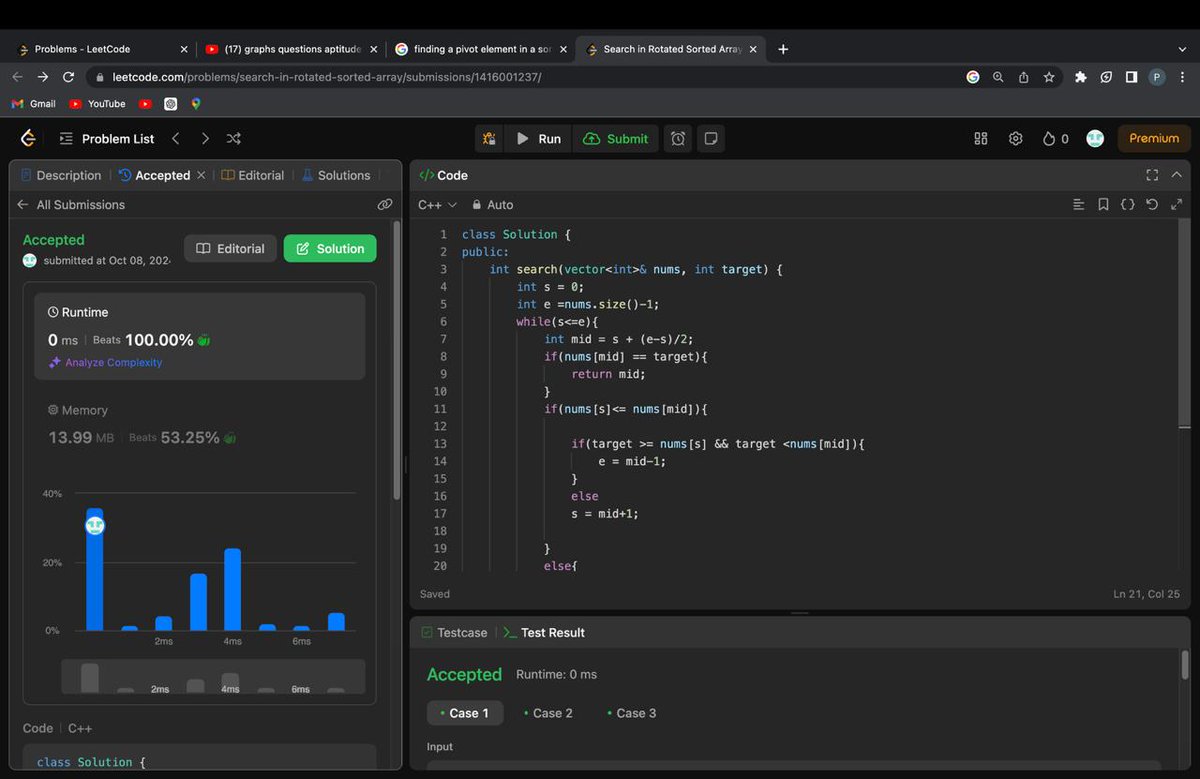Select Case 1 test case
The width and height of the screenshot is (1200, 779).
point(464,713)
